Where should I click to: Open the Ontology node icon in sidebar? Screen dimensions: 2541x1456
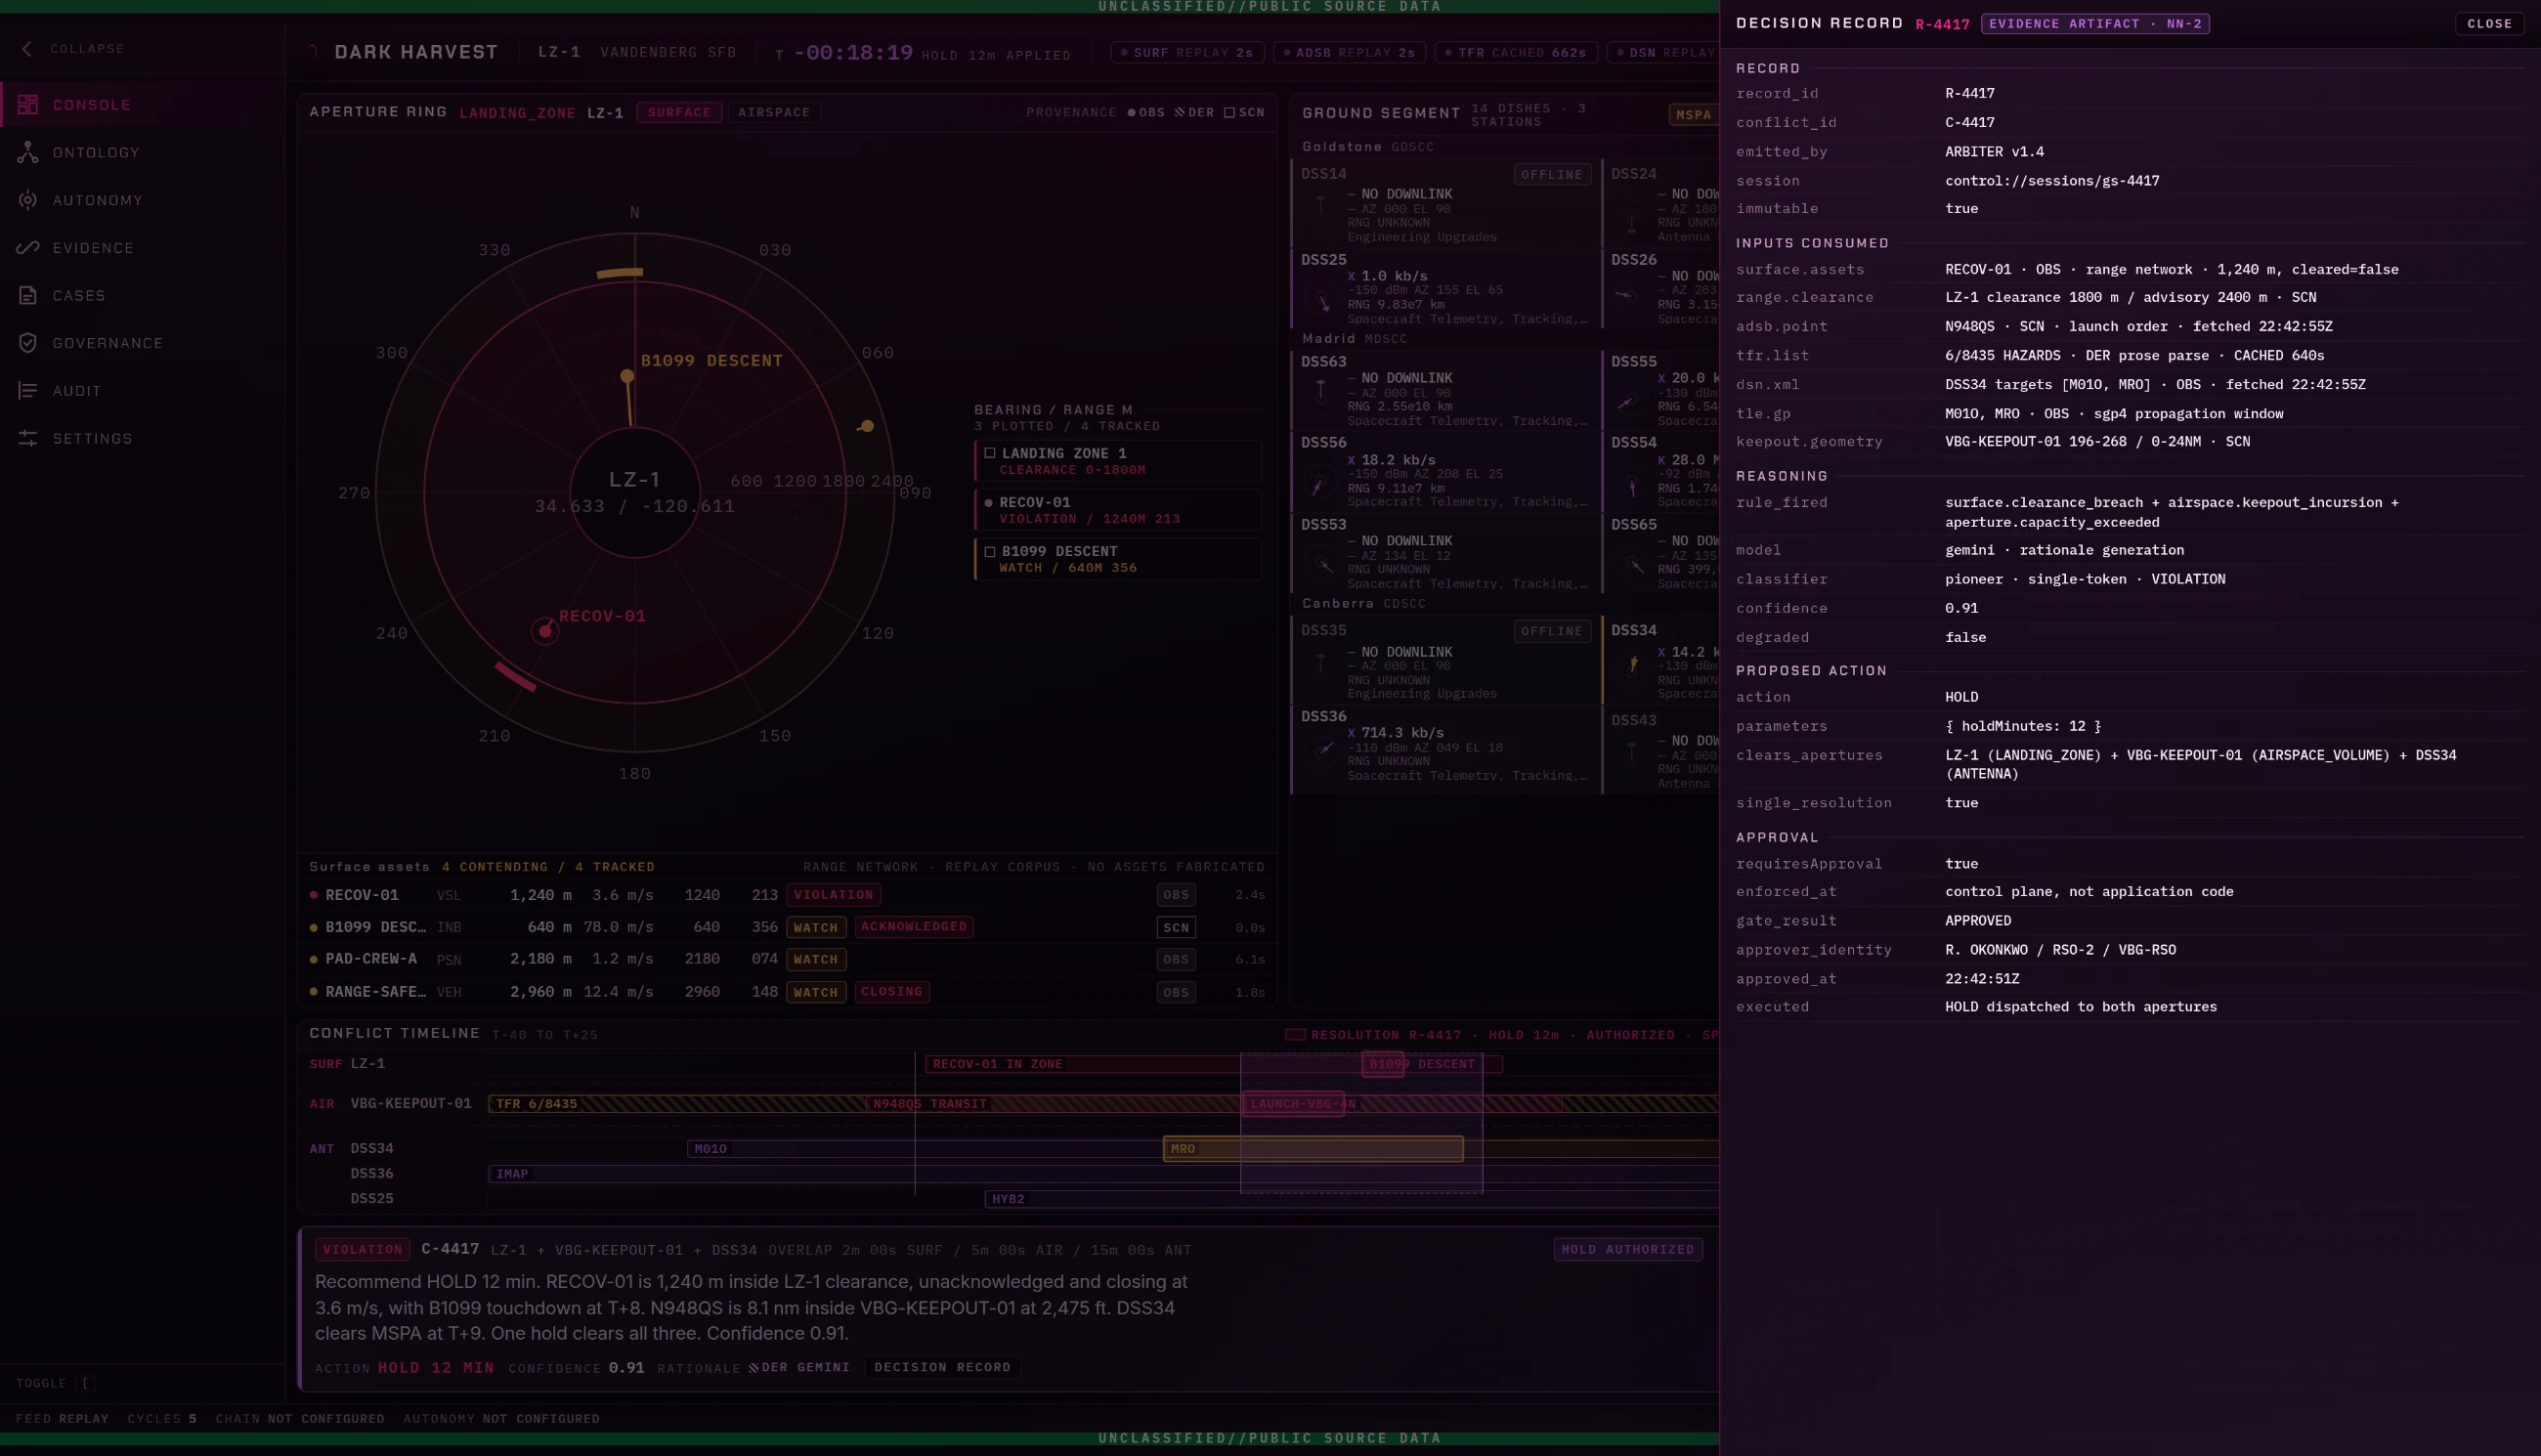pos(28,152)
